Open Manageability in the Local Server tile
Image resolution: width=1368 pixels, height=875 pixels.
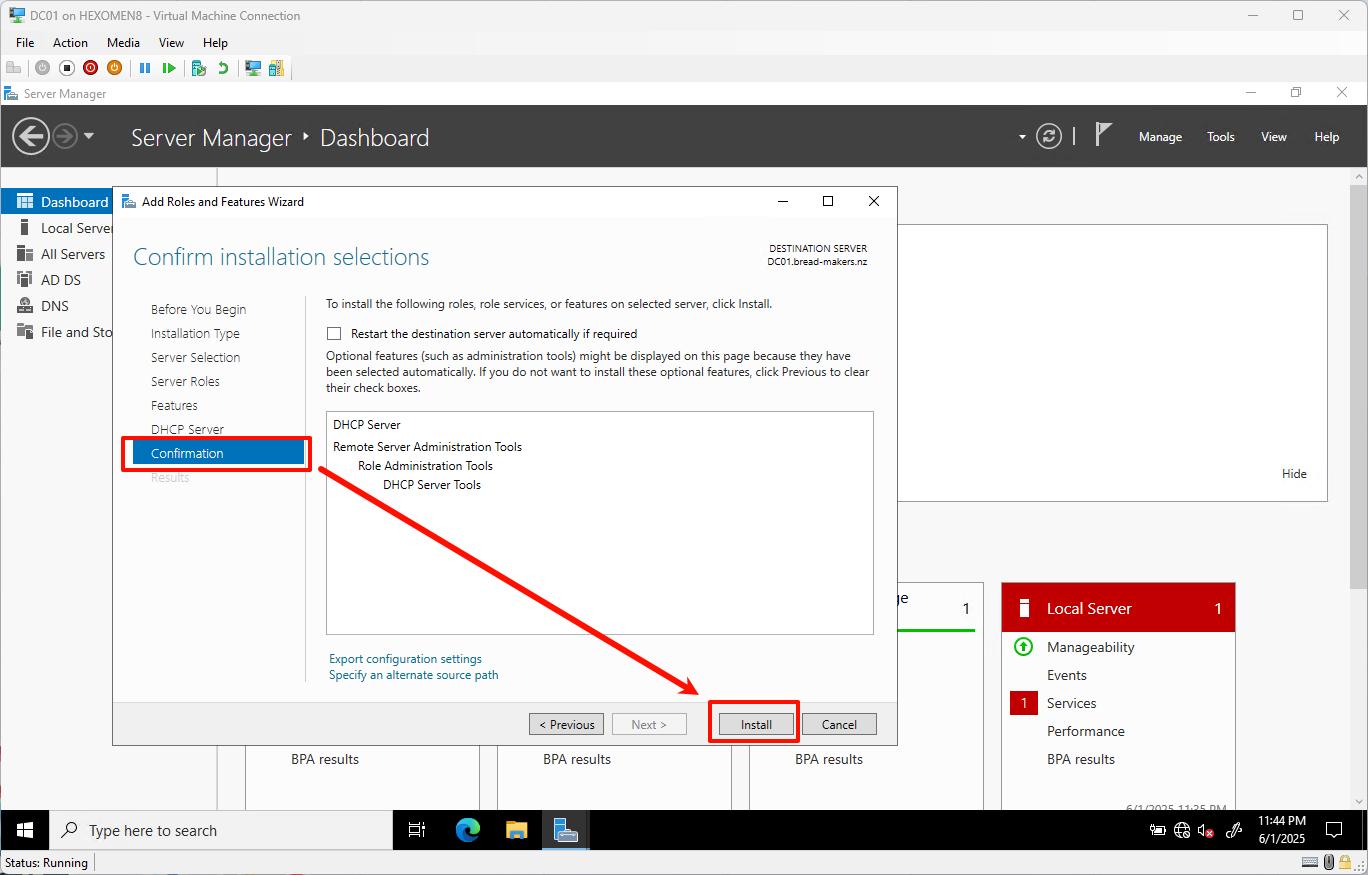(1090, 647)
